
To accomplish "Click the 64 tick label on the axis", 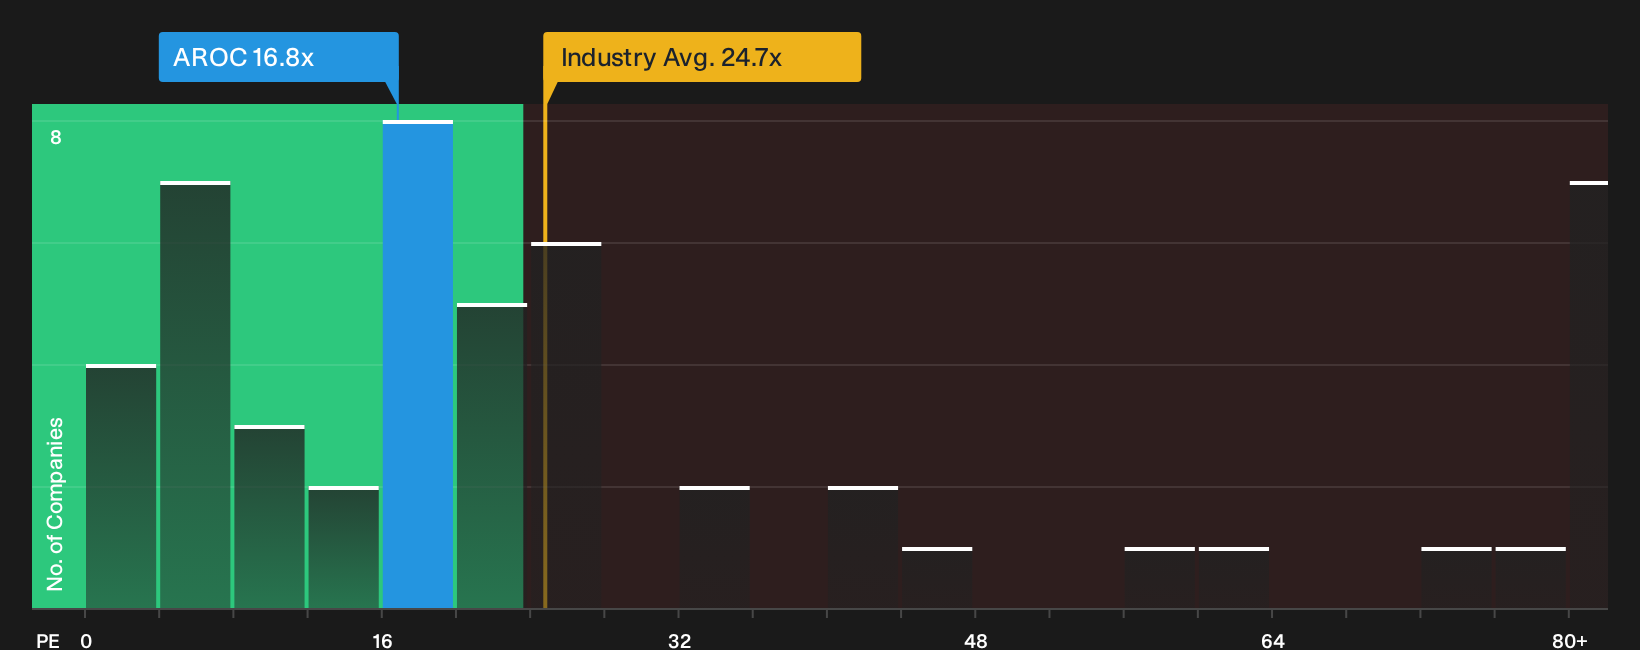I will tap(1272, 640).
